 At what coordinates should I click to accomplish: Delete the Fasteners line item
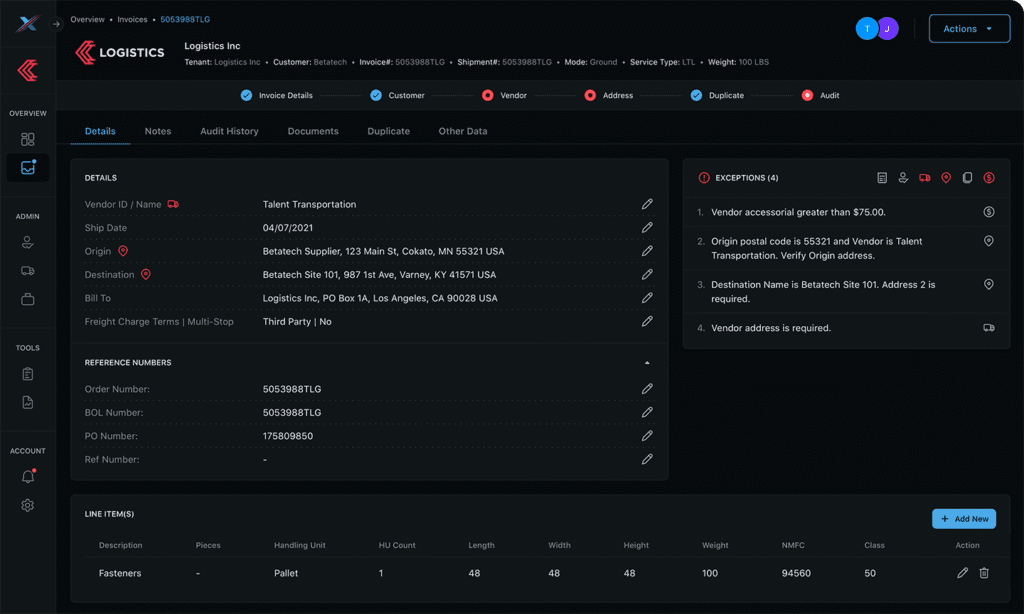pyautogui.click(x=984, y=573)
